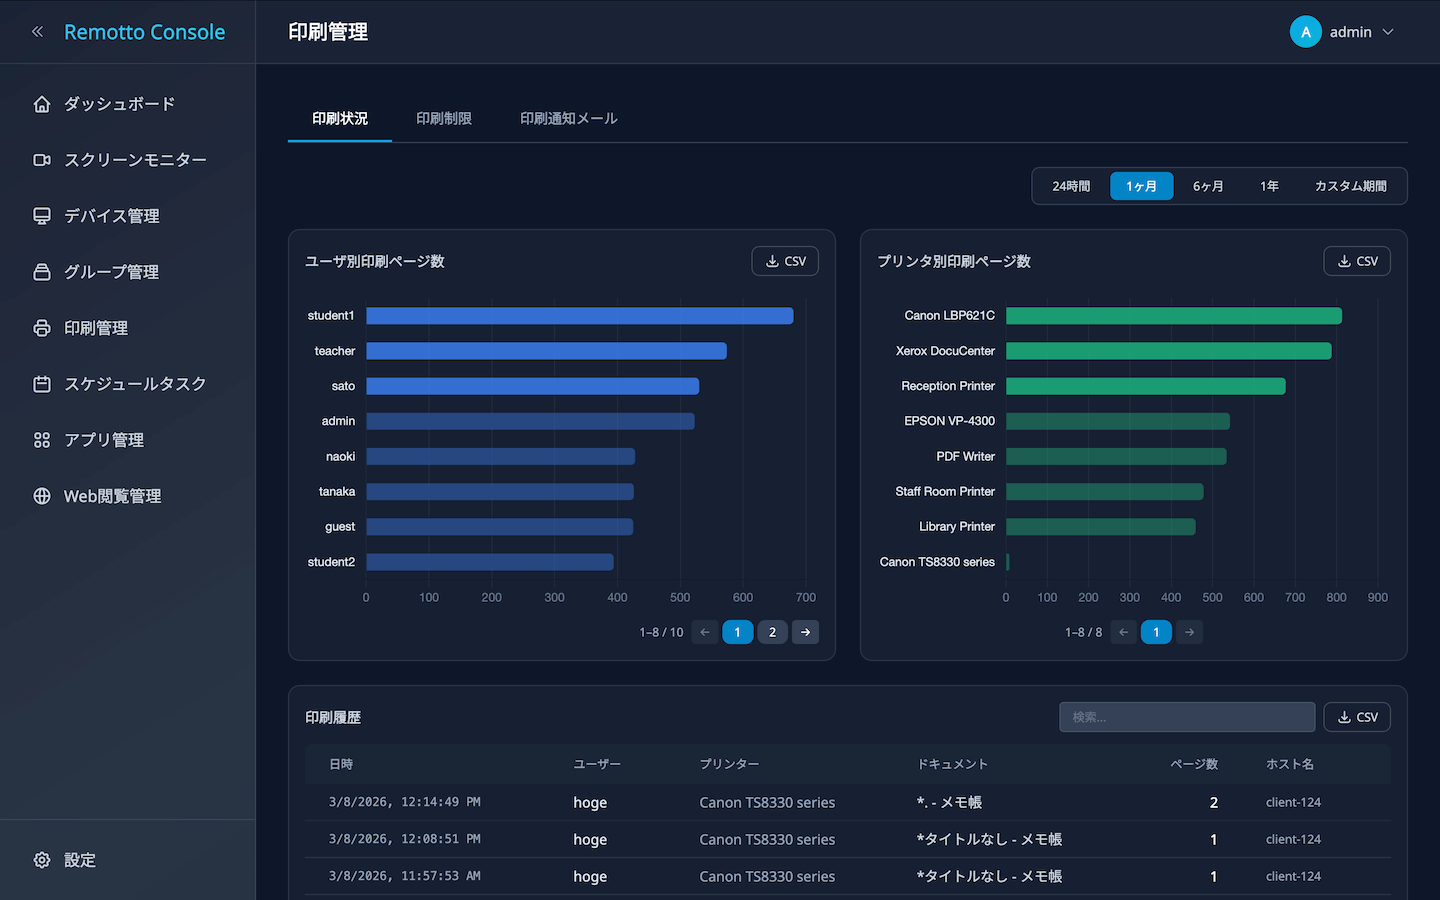Click the Device Management monitor icon
The width and height of the screenshot is (1440, 900).
click(42, 216)
